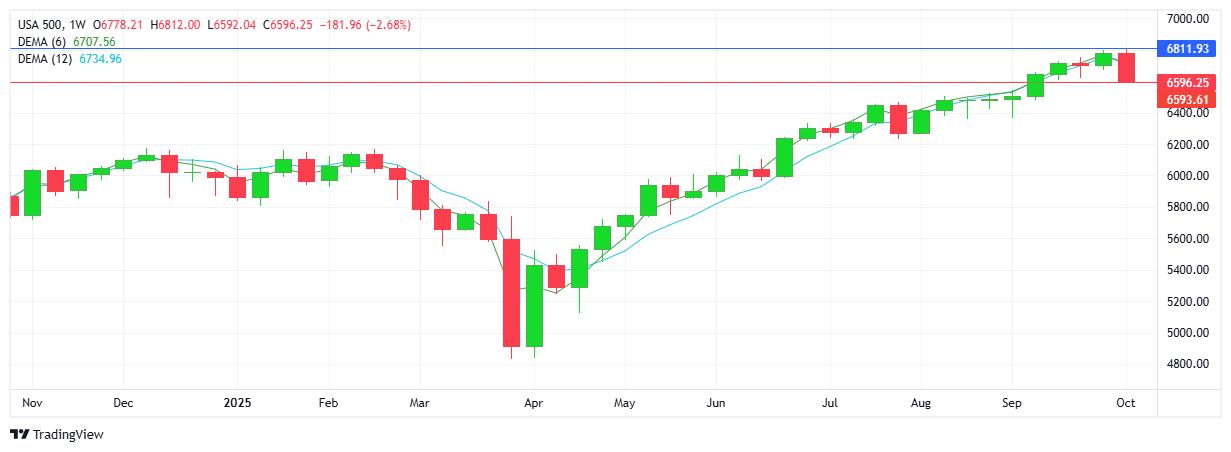
Task: Click the red 6593.61 price label
Action: [1187, 99]
